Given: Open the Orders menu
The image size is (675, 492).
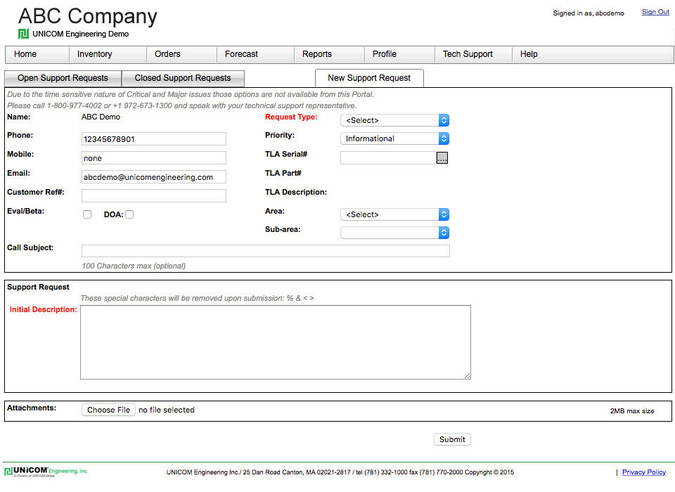Looking at the screenshot, I should [x=181, y=54].
